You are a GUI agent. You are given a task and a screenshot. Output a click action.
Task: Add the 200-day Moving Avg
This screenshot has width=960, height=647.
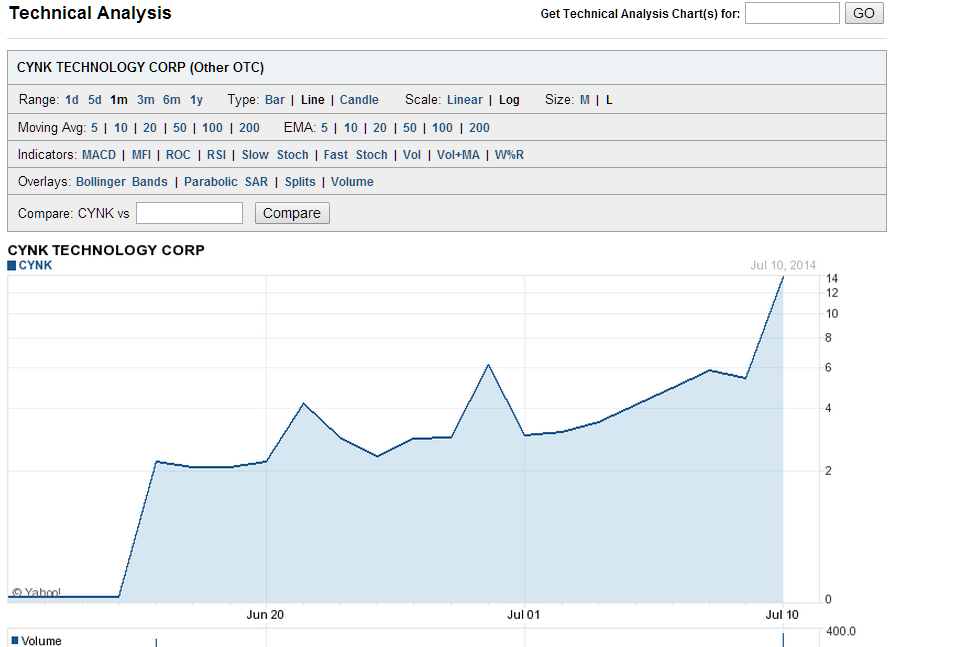pos(249,128)
